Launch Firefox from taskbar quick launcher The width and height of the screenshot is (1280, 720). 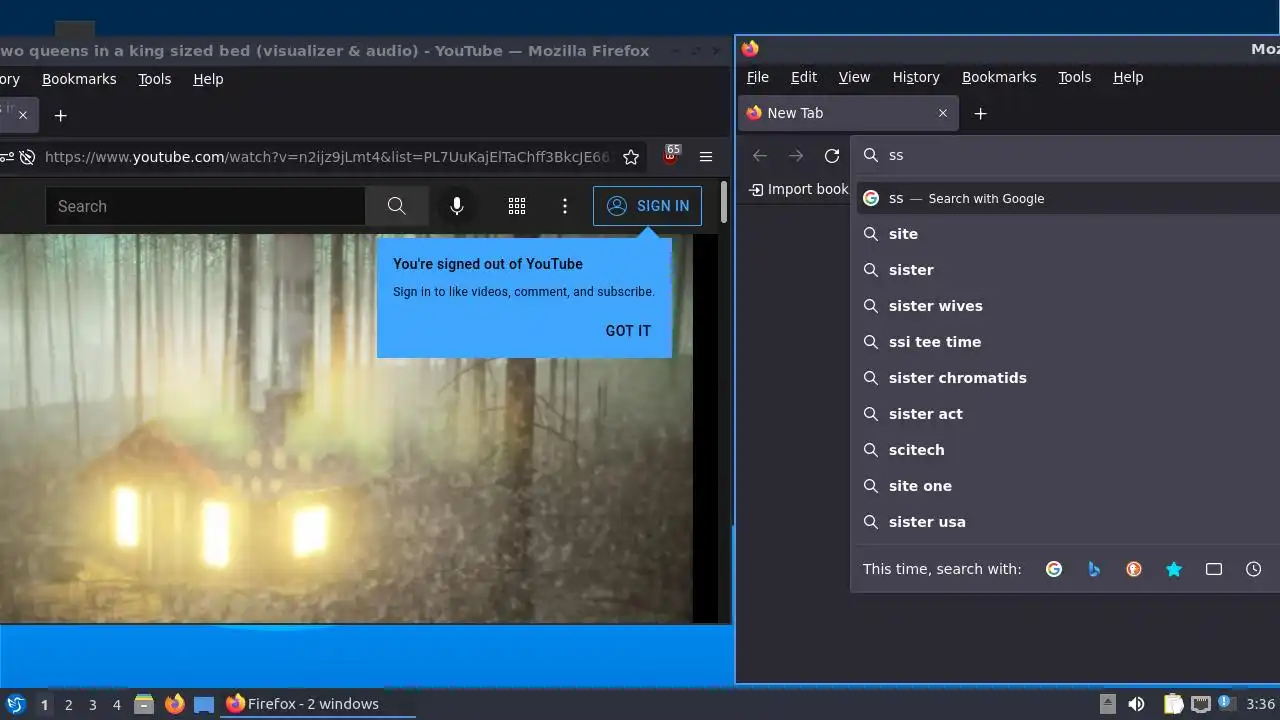[174, 704]
